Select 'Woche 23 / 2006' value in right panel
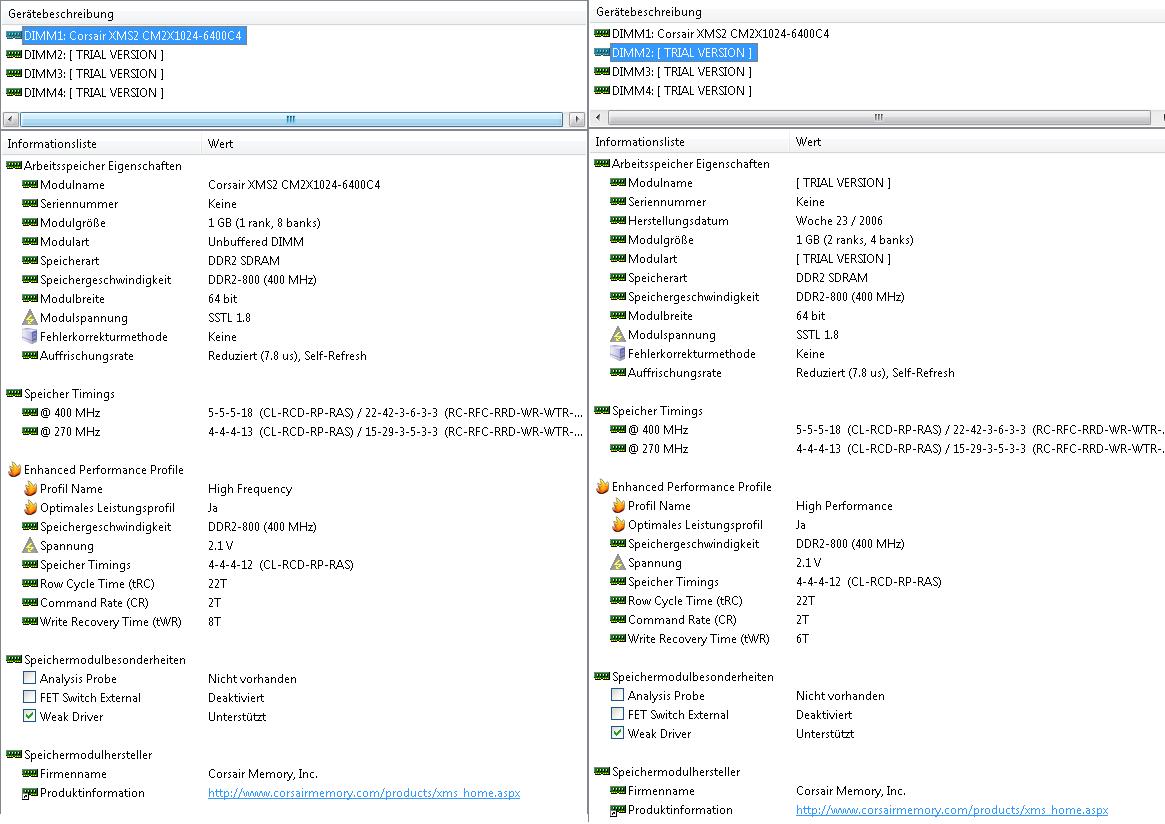This screenshot has width=1165, height=824. pos(839,221)
